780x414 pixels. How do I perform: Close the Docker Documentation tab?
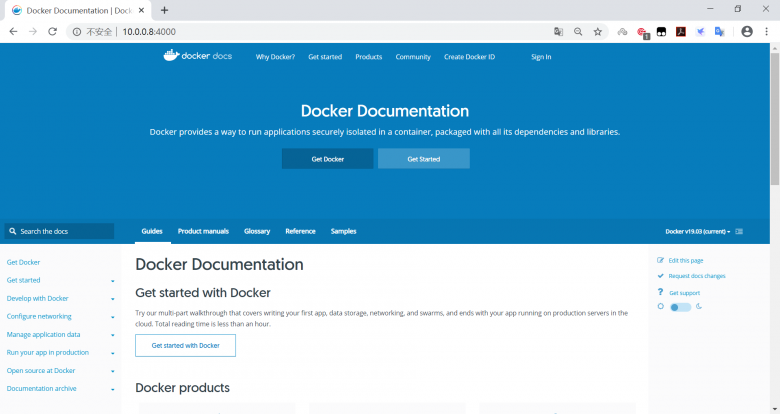pyautogui.click(x=141, y=10)
